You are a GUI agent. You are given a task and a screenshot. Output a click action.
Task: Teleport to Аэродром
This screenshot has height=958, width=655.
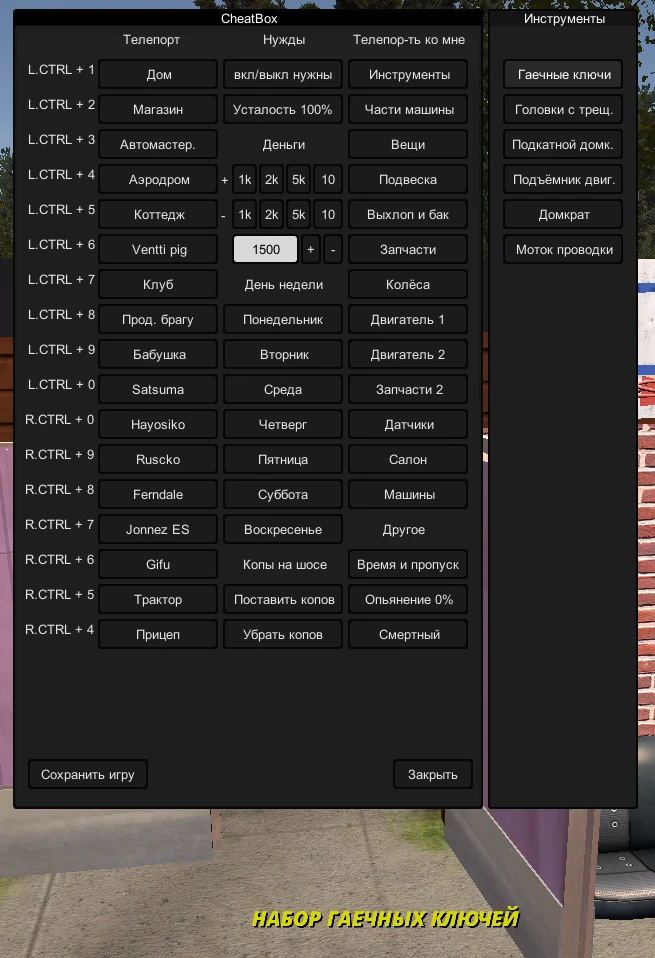pyautogui.click(x=158, y=180)
